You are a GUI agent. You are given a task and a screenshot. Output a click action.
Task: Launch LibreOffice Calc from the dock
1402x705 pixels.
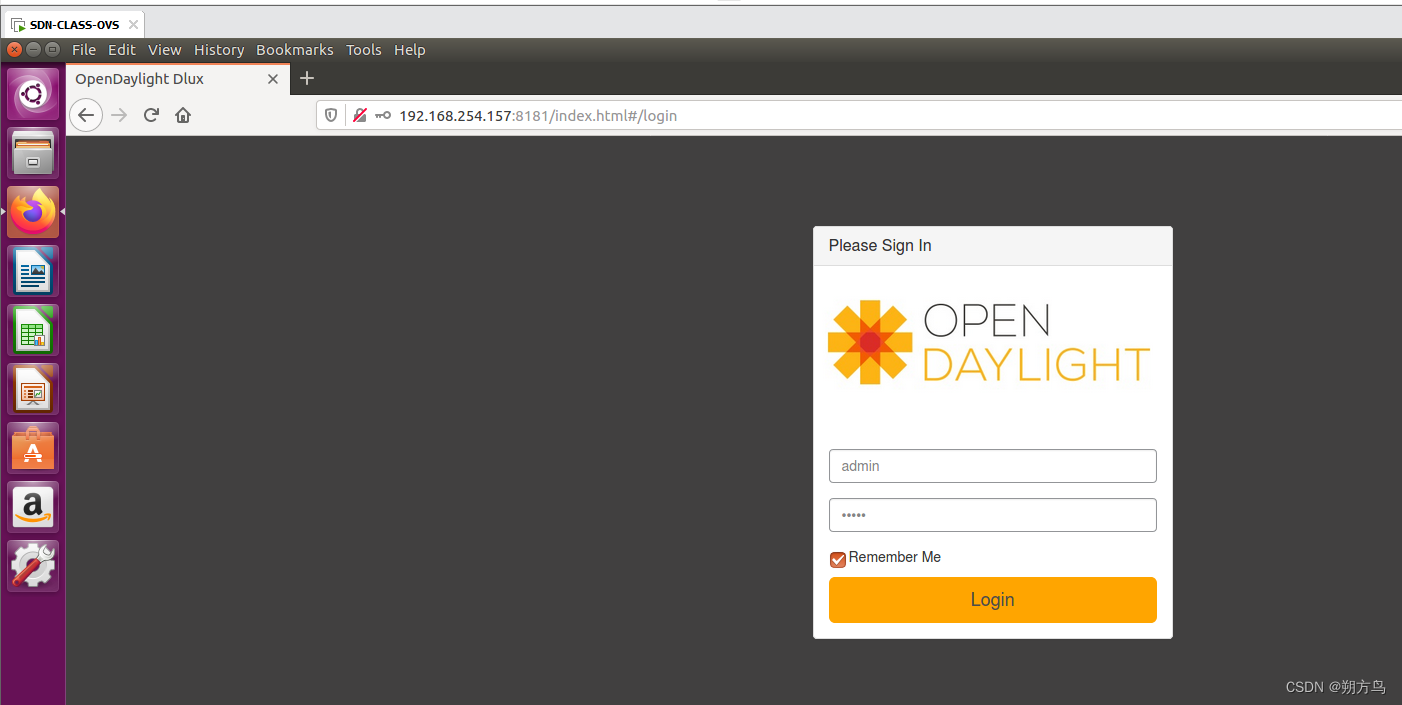(33, 330)
